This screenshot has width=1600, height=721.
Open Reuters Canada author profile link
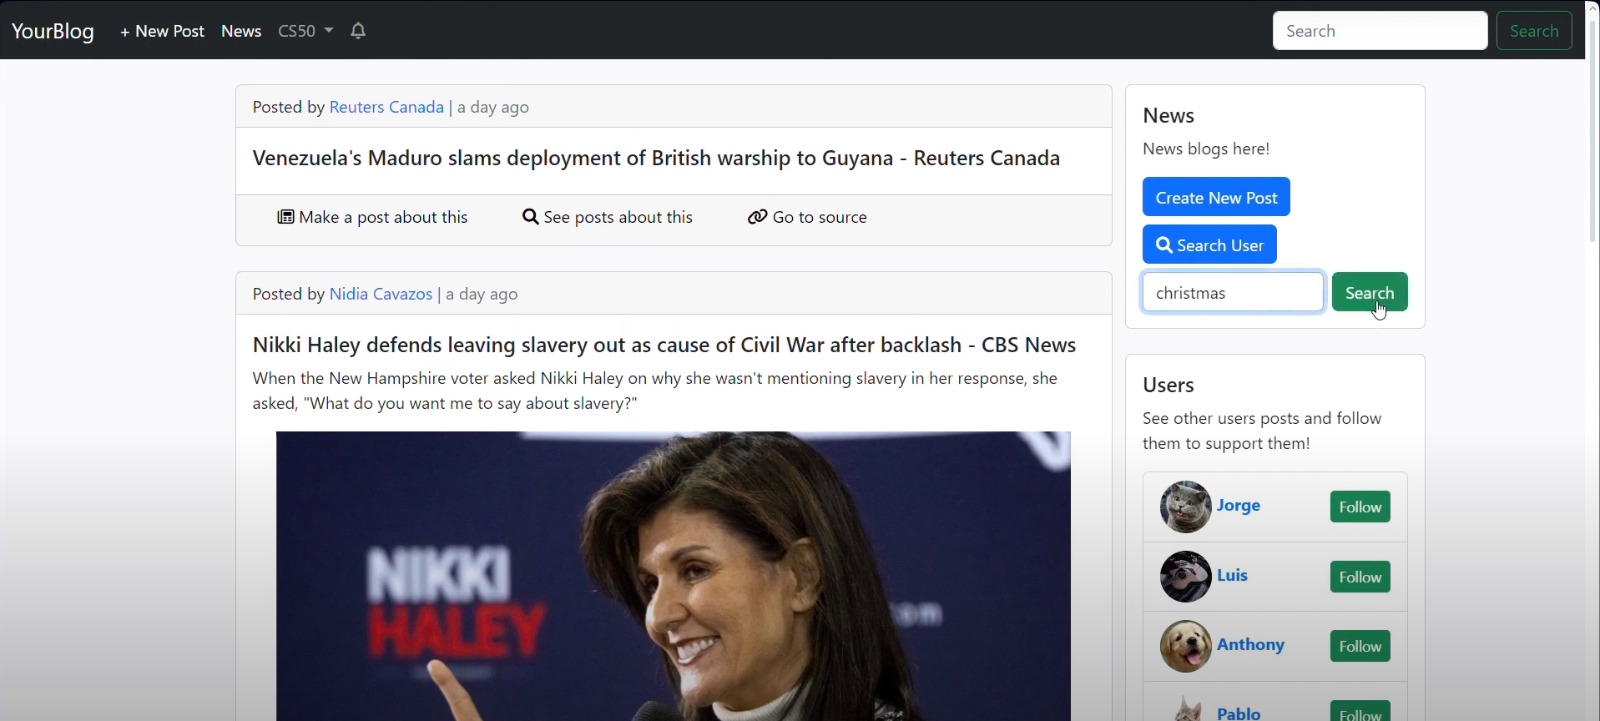[x=386, y=107]
